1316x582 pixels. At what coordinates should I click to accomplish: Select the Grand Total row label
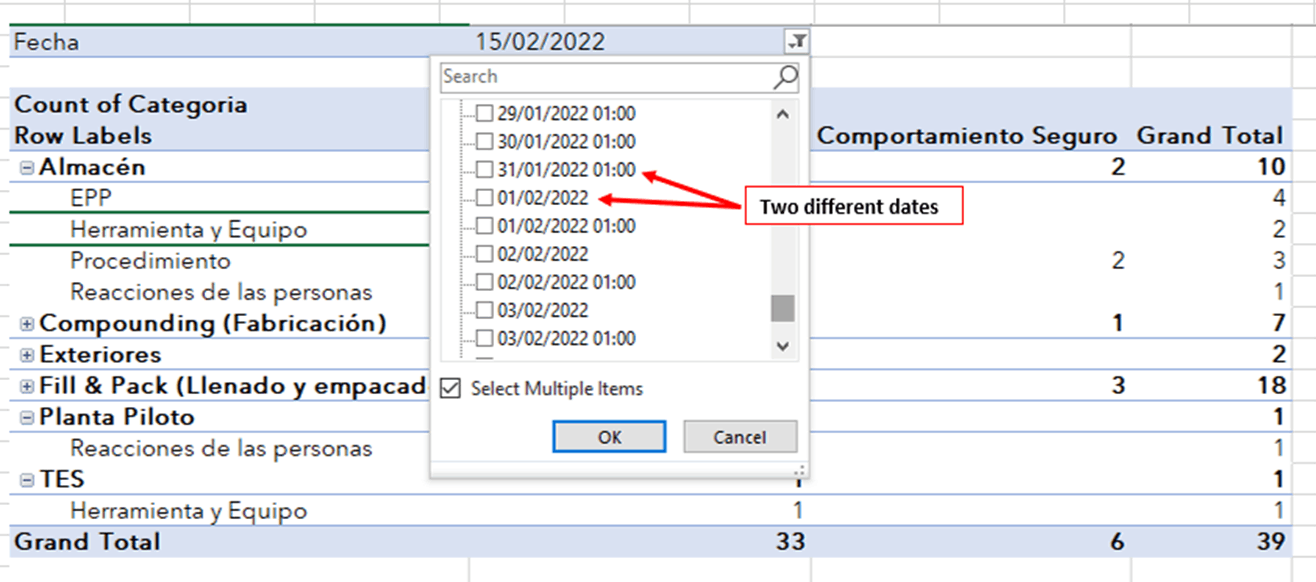point(87,542)
